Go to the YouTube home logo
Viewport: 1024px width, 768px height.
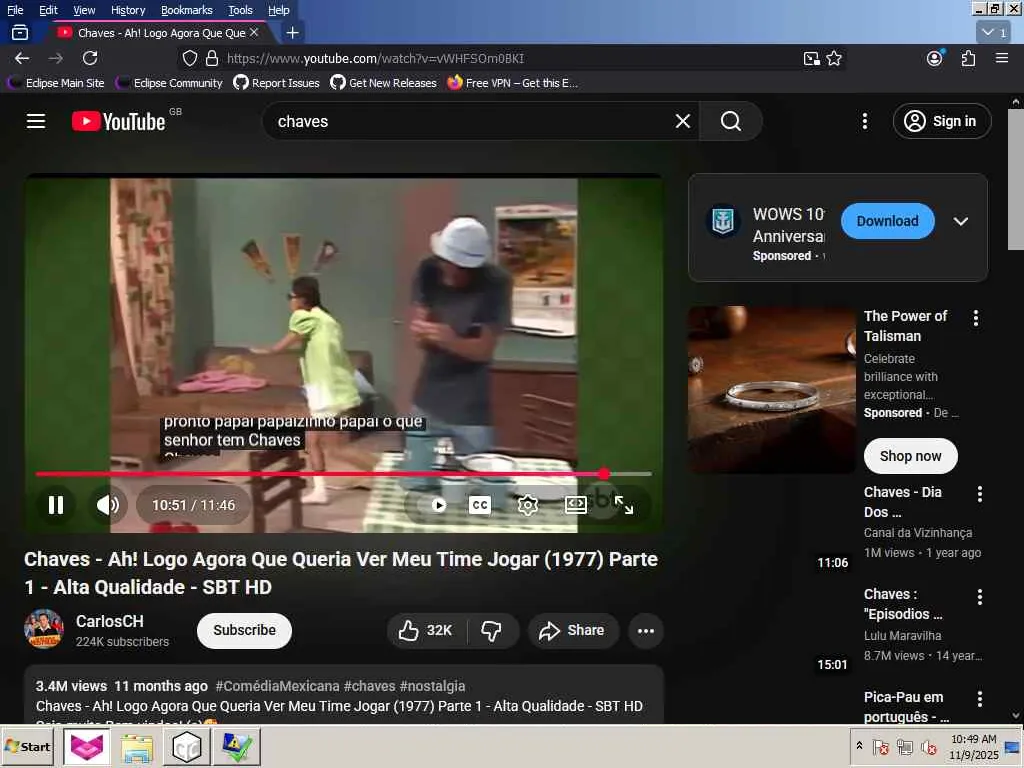pyautogui.click(x=119, y=121)
